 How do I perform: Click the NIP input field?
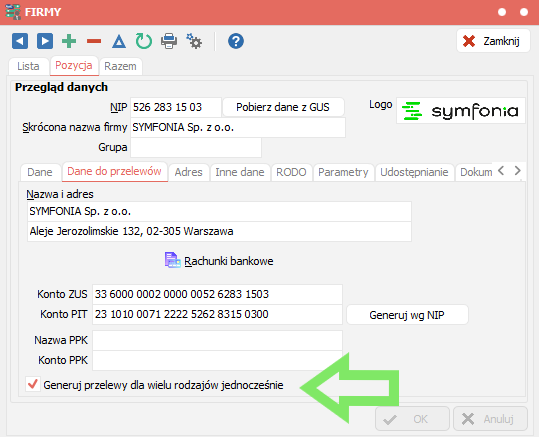coord(176,107)
